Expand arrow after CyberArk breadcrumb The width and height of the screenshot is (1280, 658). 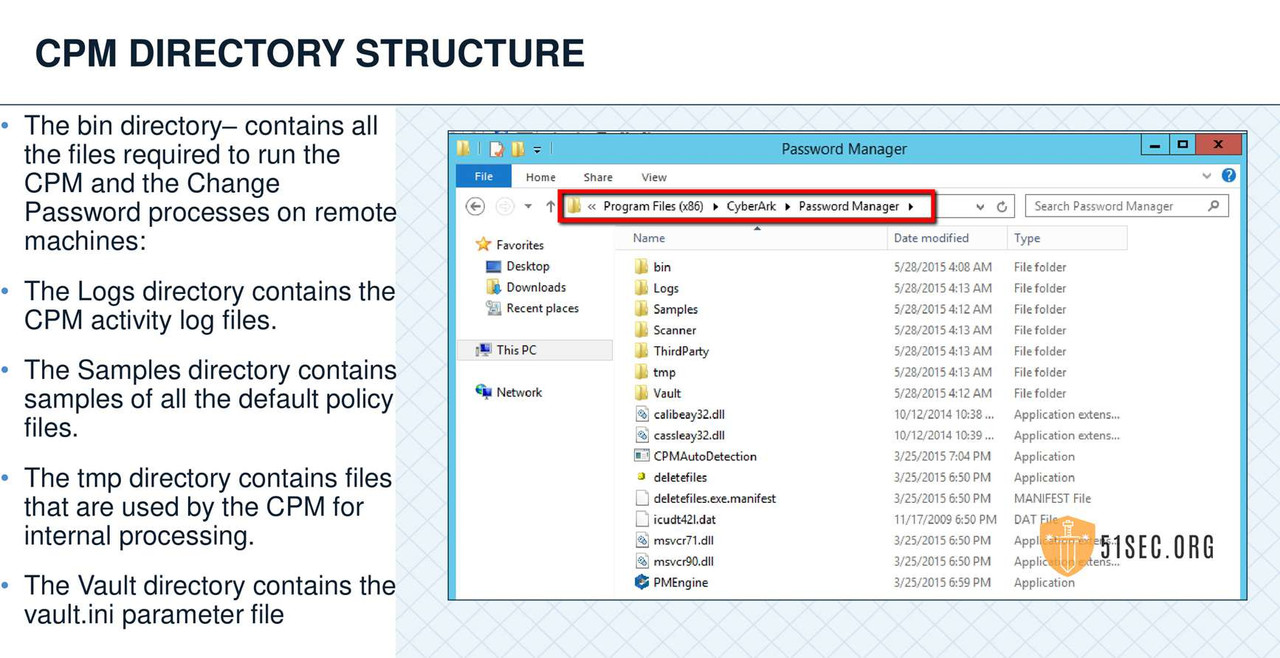pos(788,207)
